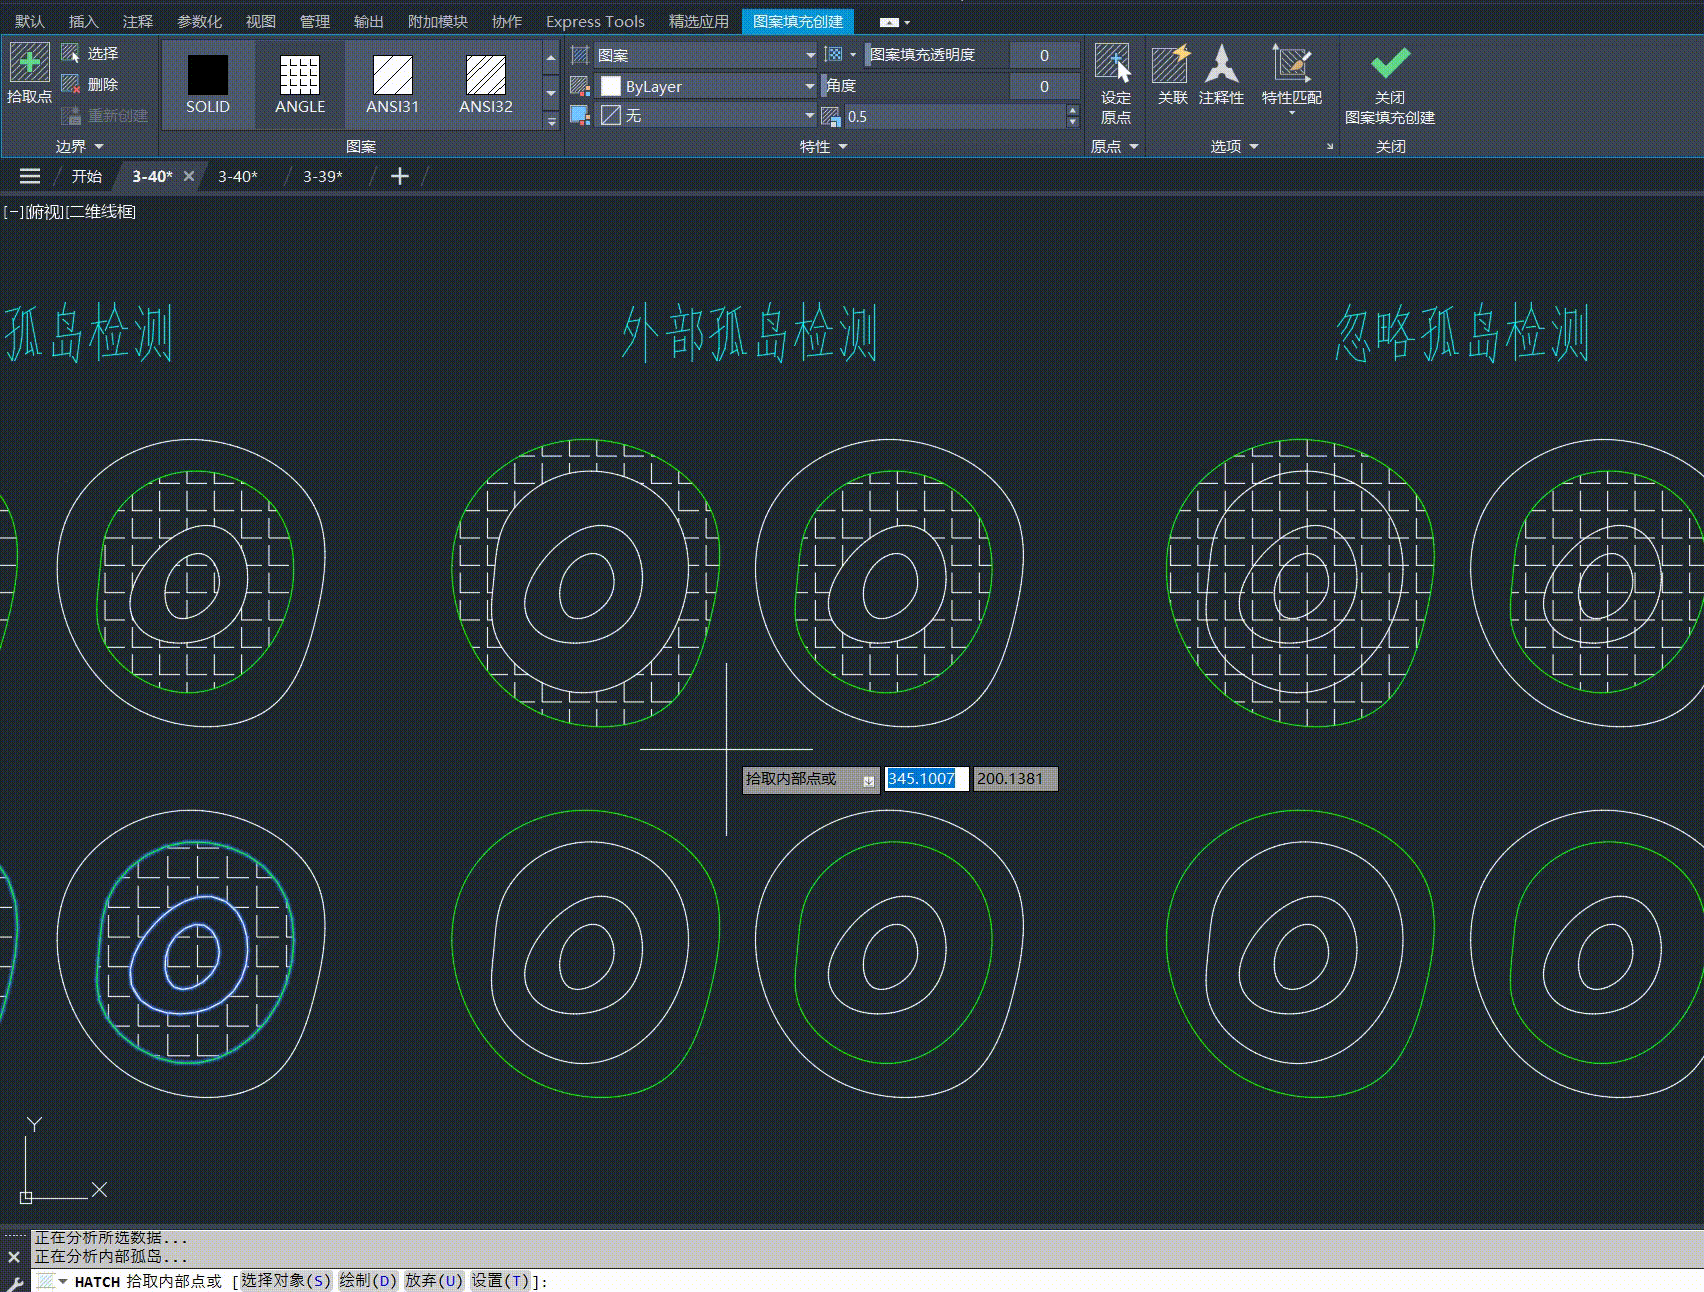Click the 拾取点 pick points icon
The width and height of the screenshot is (1704, 1292).
tap(29, 63)
